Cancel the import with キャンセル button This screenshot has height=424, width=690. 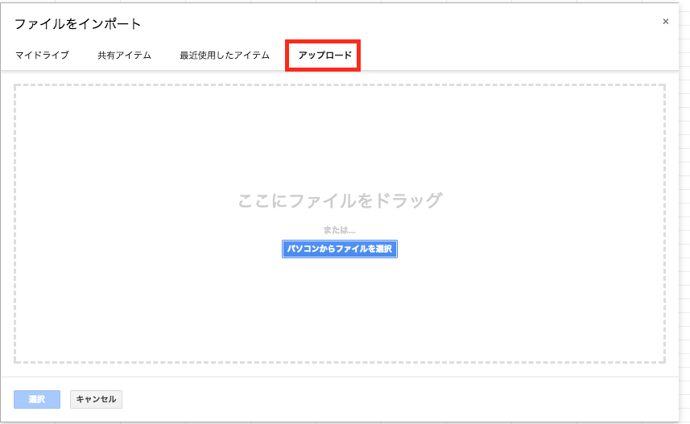click(96, 399)
